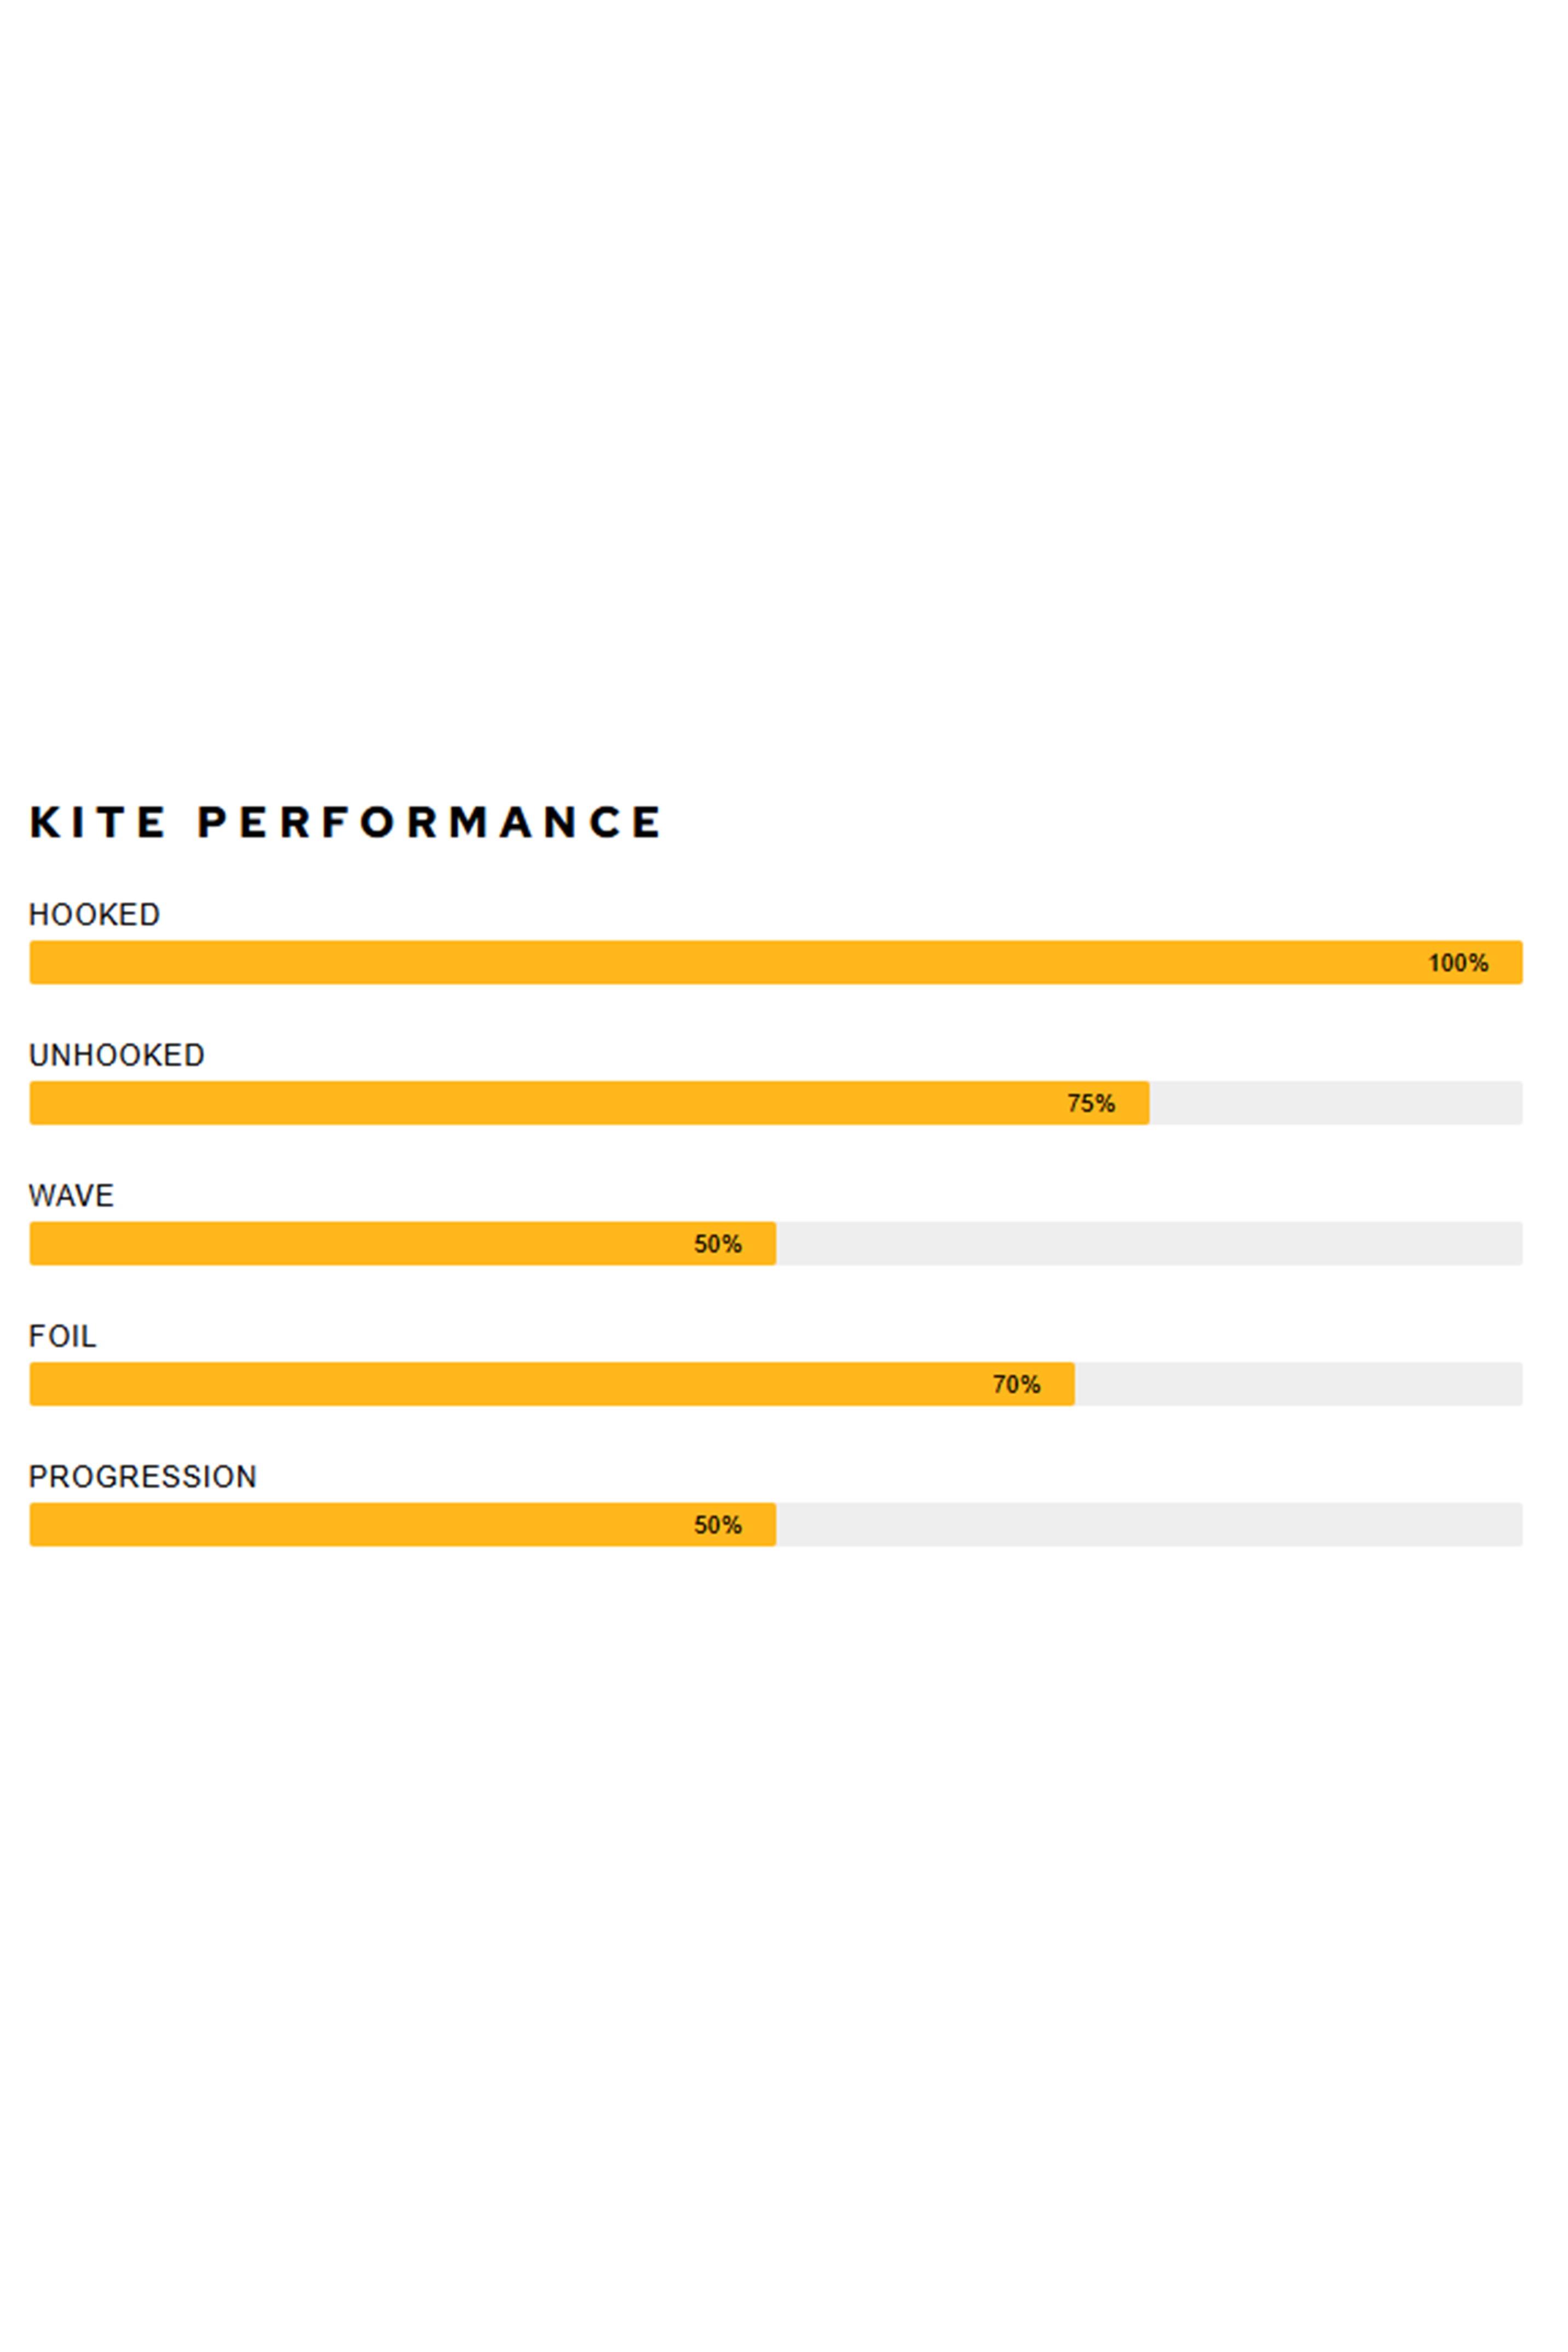
Task: Click the FOIL label
Action: coord(62,1336)
